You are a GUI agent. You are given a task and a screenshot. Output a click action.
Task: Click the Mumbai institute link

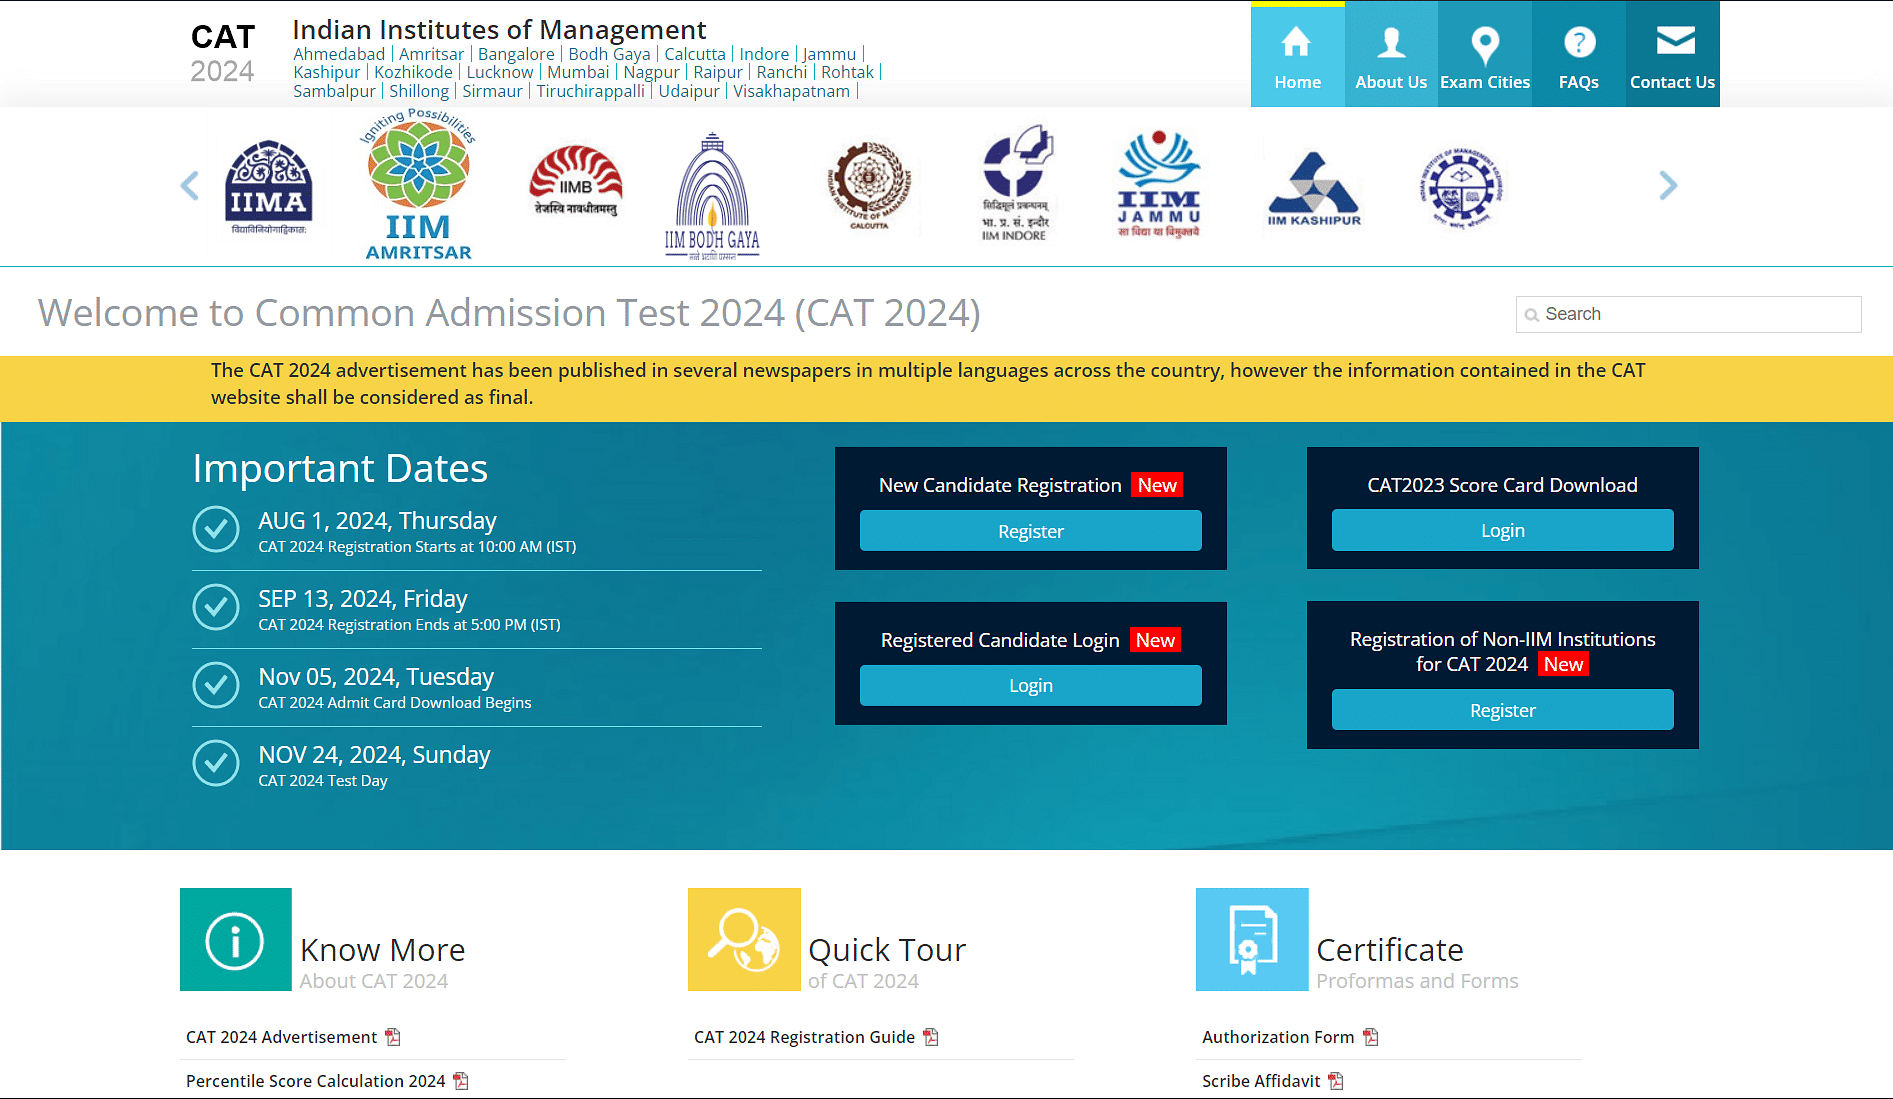(x=578, y=72)
